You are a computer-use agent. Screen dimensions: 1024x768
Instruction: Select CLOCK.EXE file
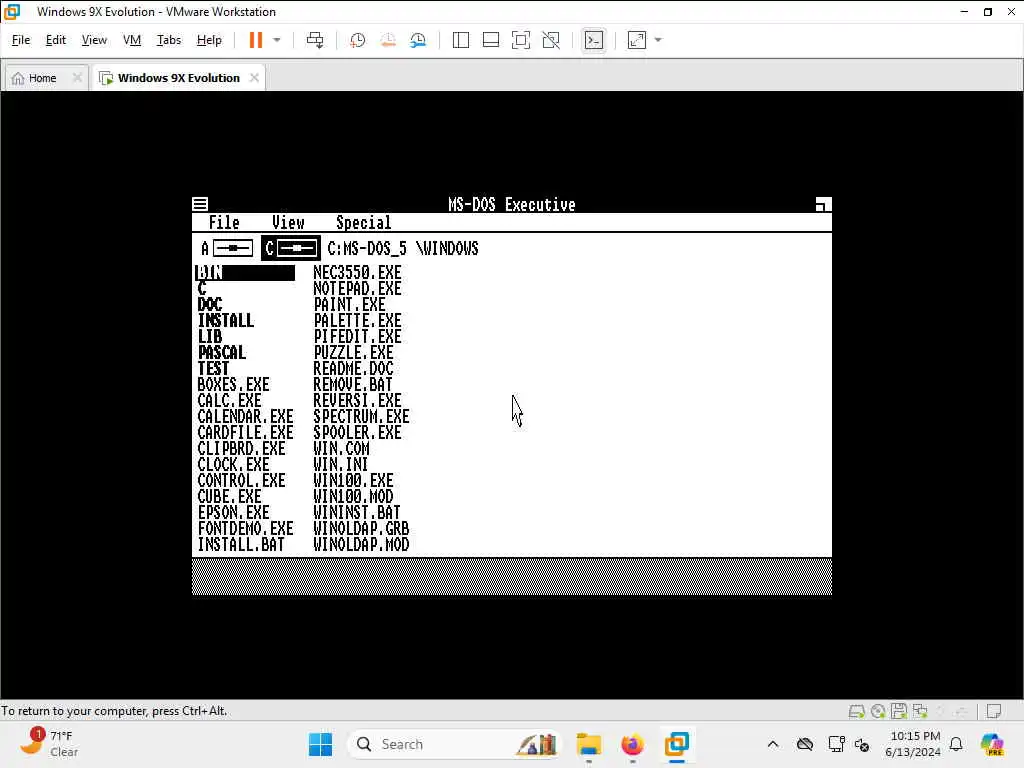click(x=234, y=464)
